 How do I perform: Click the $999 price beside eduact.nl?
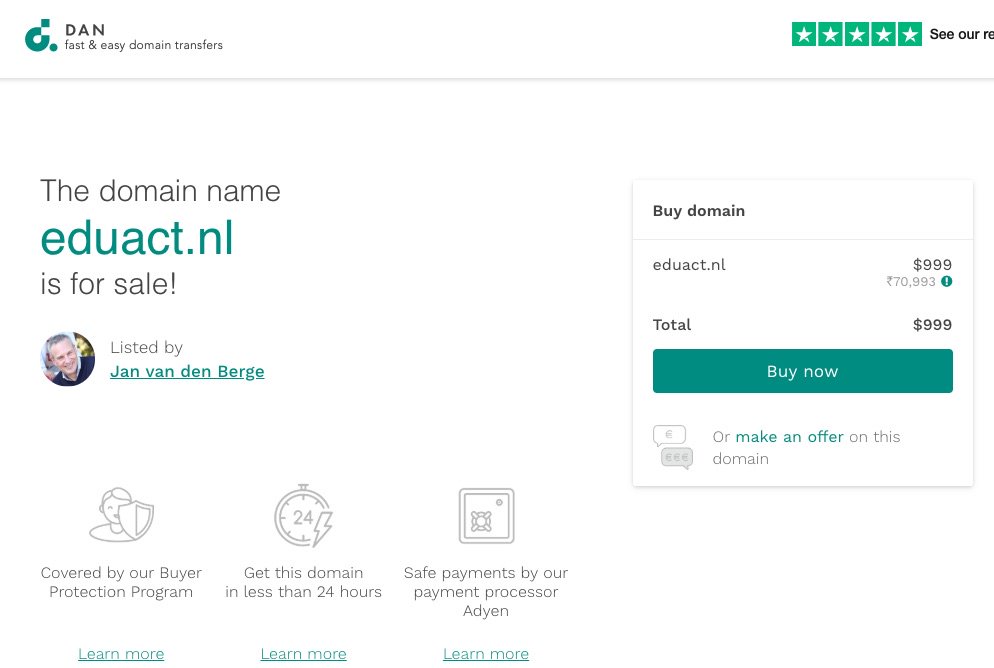click(x=932, y=264)
